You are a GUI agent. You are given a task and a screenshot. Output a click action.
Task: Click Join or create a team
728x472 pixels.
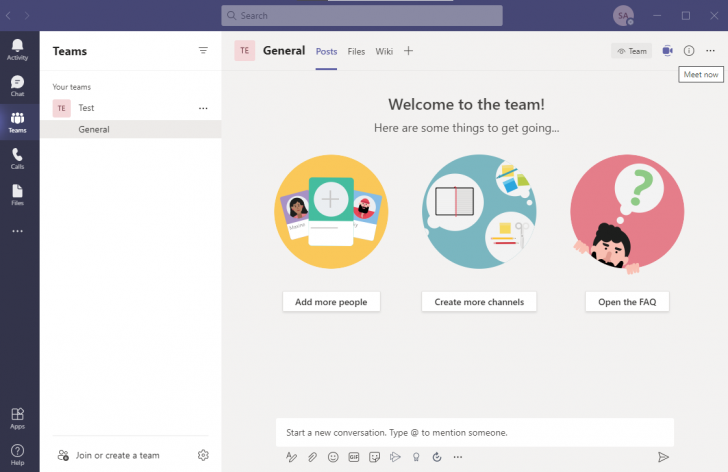[108, 455]
